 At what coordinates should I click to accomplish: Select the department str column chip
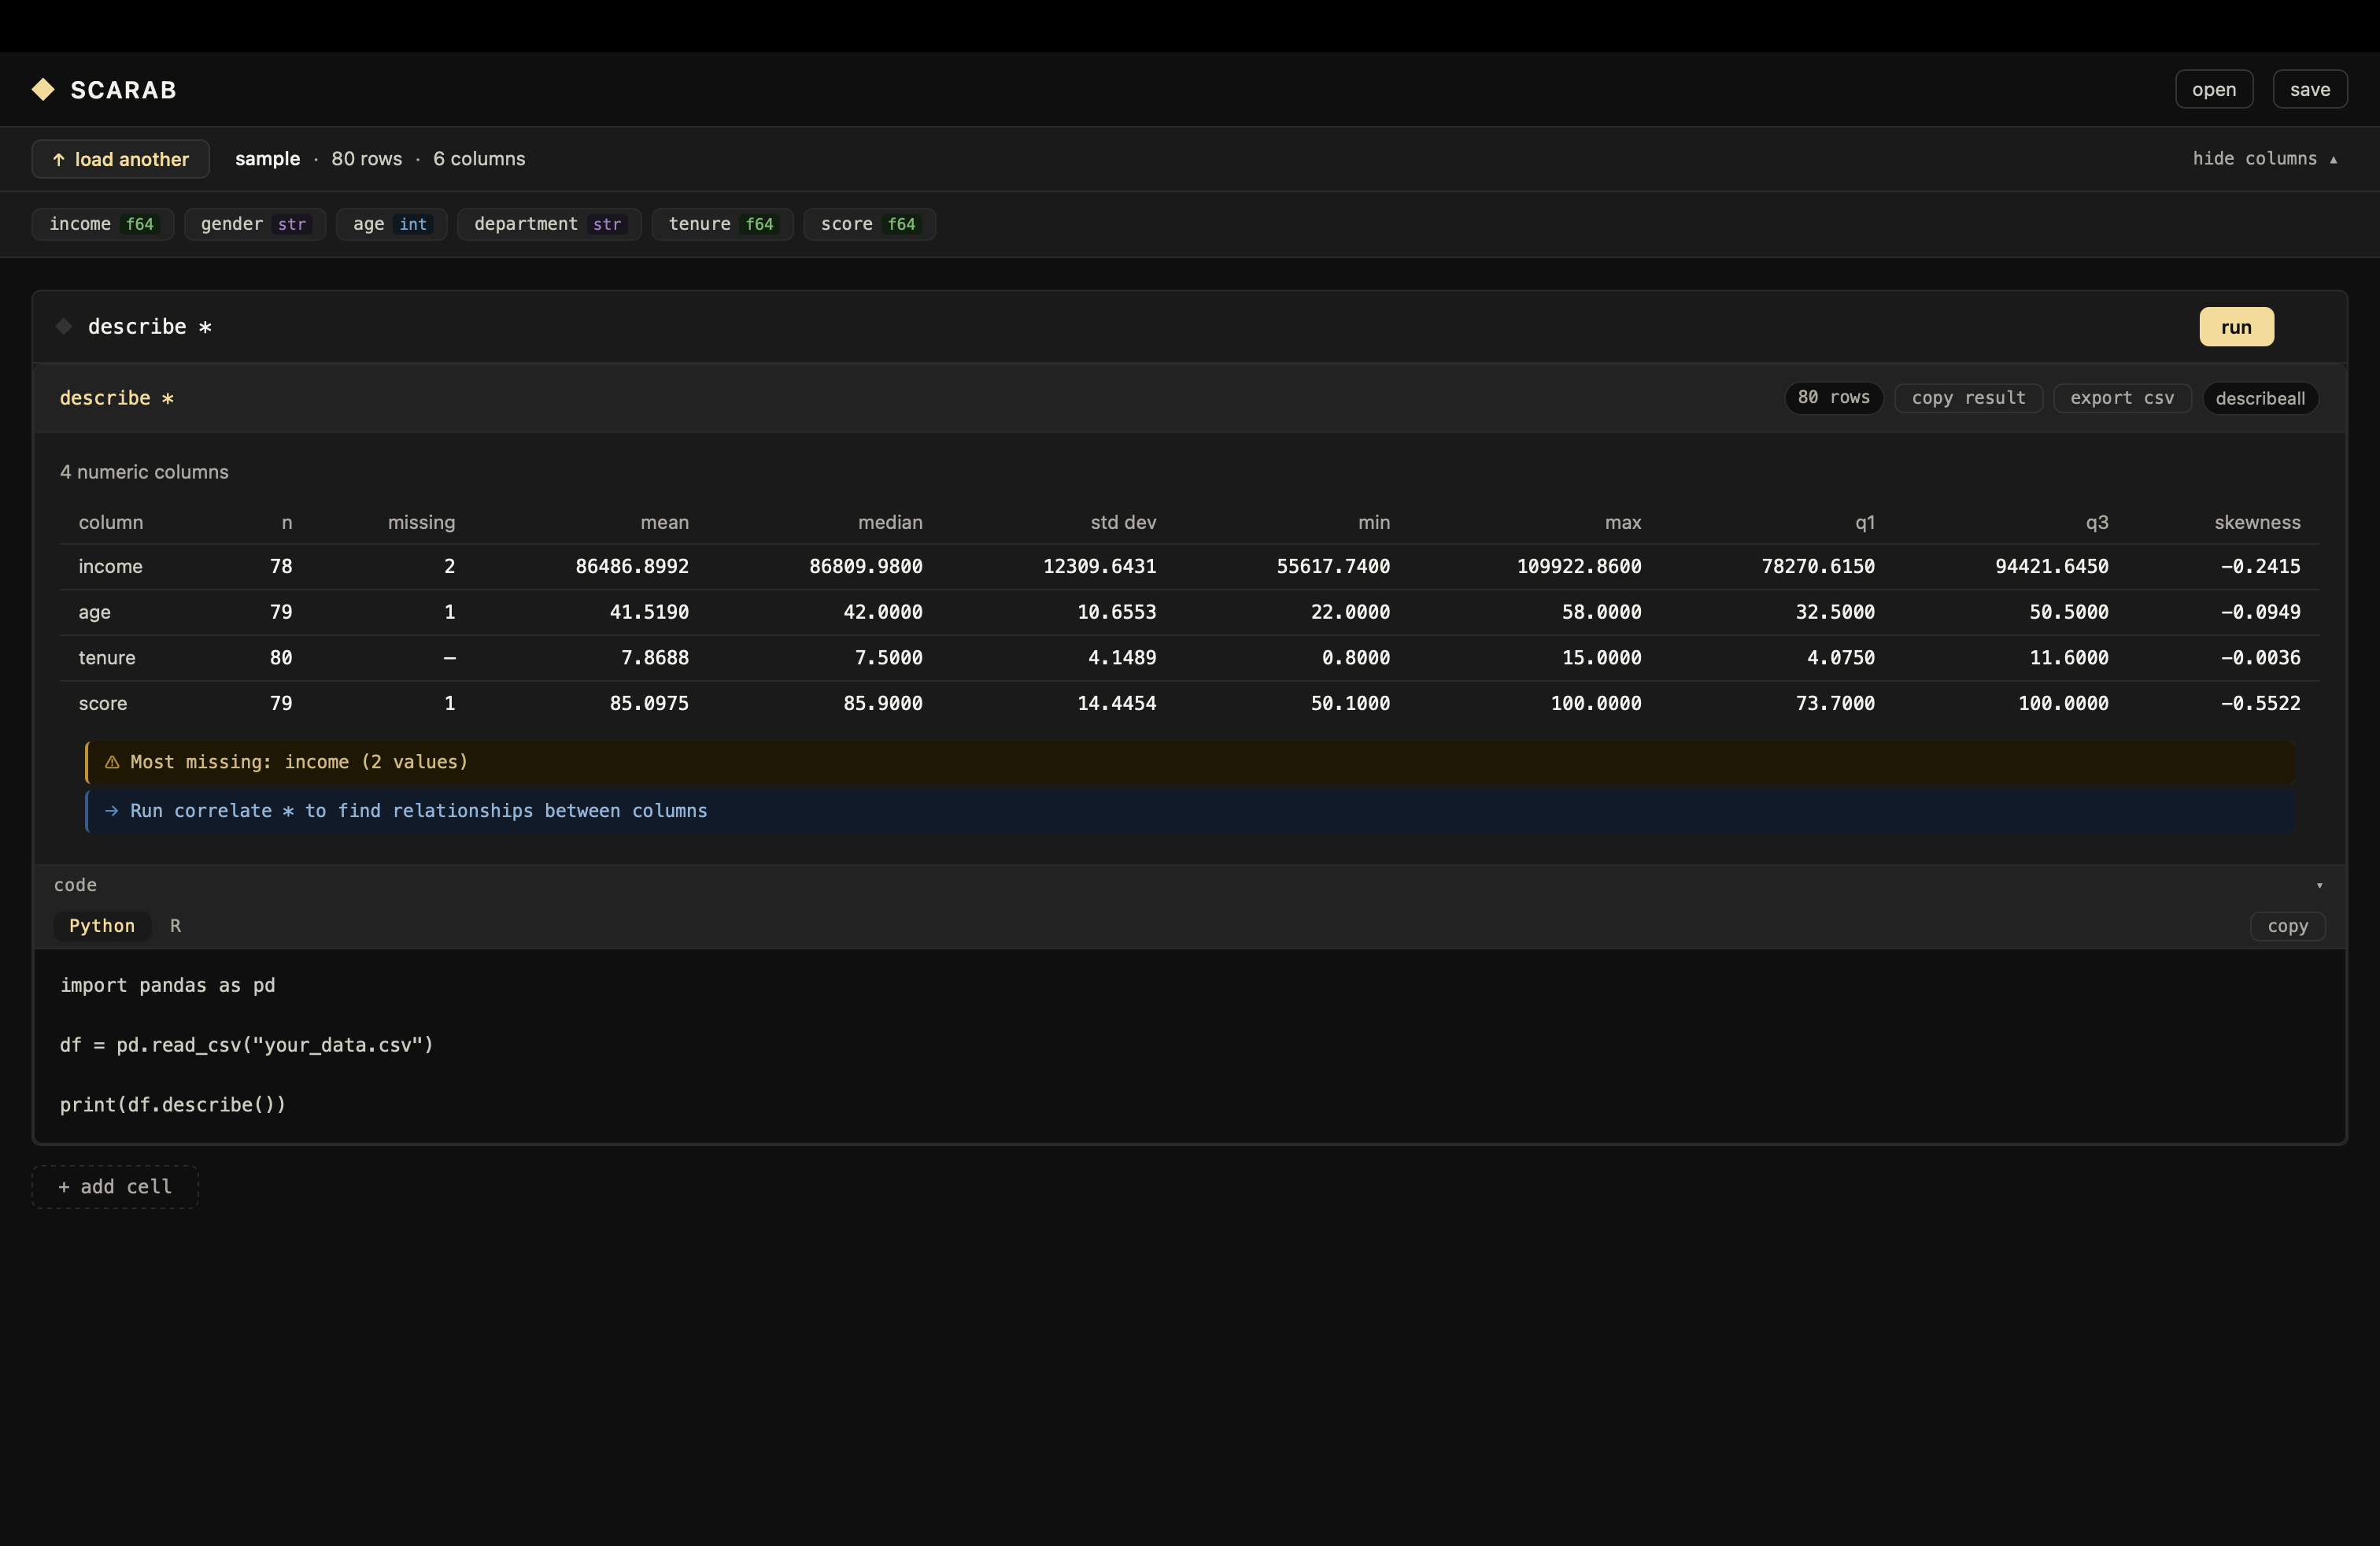click(x=548, y=224)
